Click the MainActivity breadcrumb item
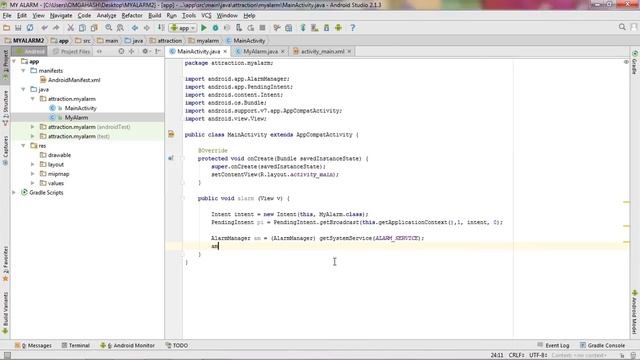640x360 pixels. click(245, 40)
